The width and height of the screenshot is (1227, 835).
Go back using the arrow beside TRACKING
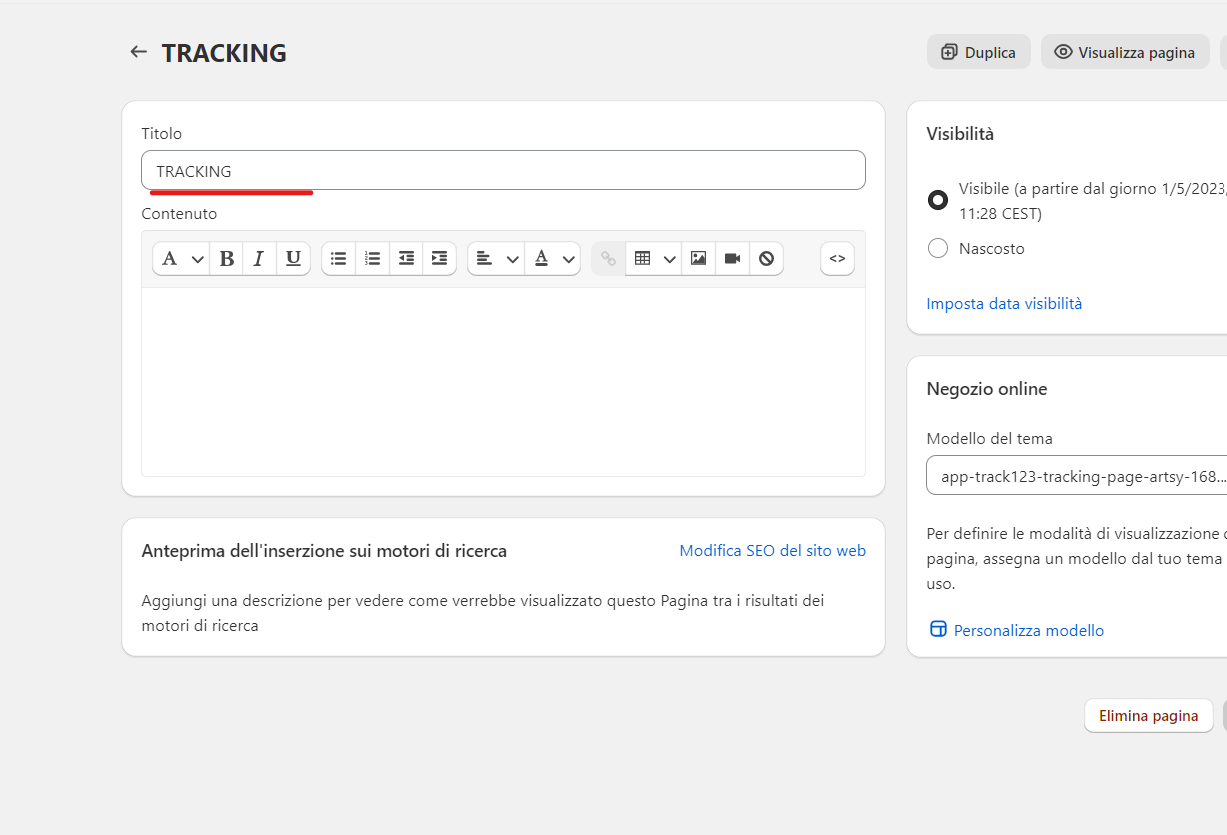tap(138, 52)
